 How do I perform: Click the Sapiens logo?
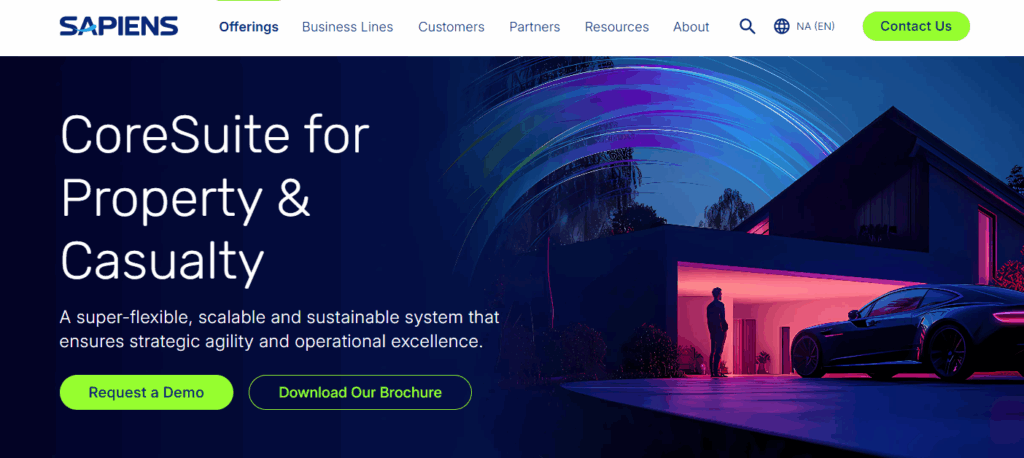tap(118, 27)
